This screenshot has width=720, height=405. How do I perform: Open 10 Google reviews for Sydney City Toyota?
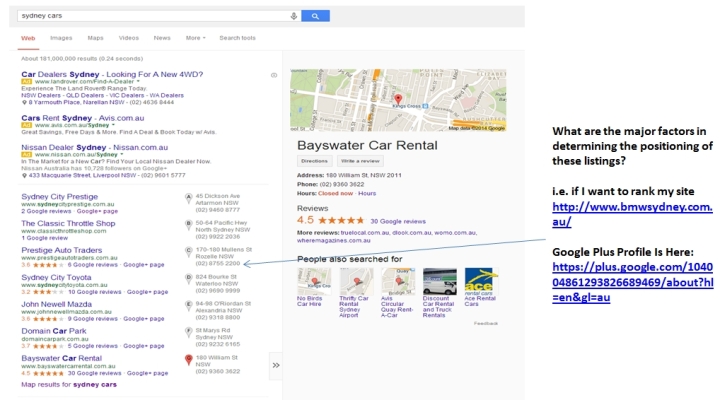coord(95,292)
